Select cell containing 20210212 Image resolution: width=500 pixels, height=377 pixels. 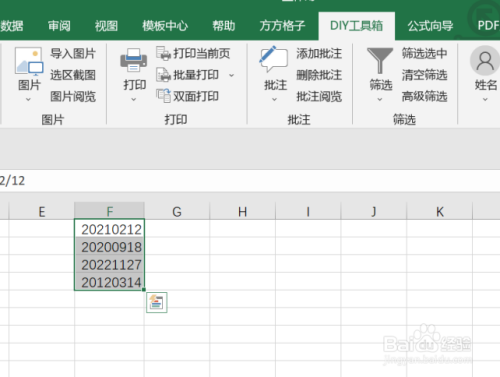click(x=110, y=229)
